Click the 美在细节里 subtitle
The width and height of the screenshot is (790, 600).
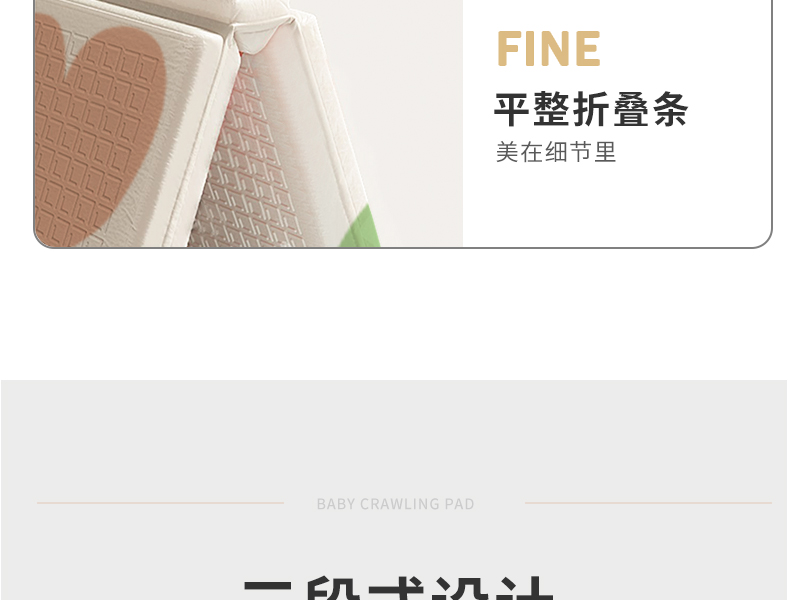click(556, 152)
